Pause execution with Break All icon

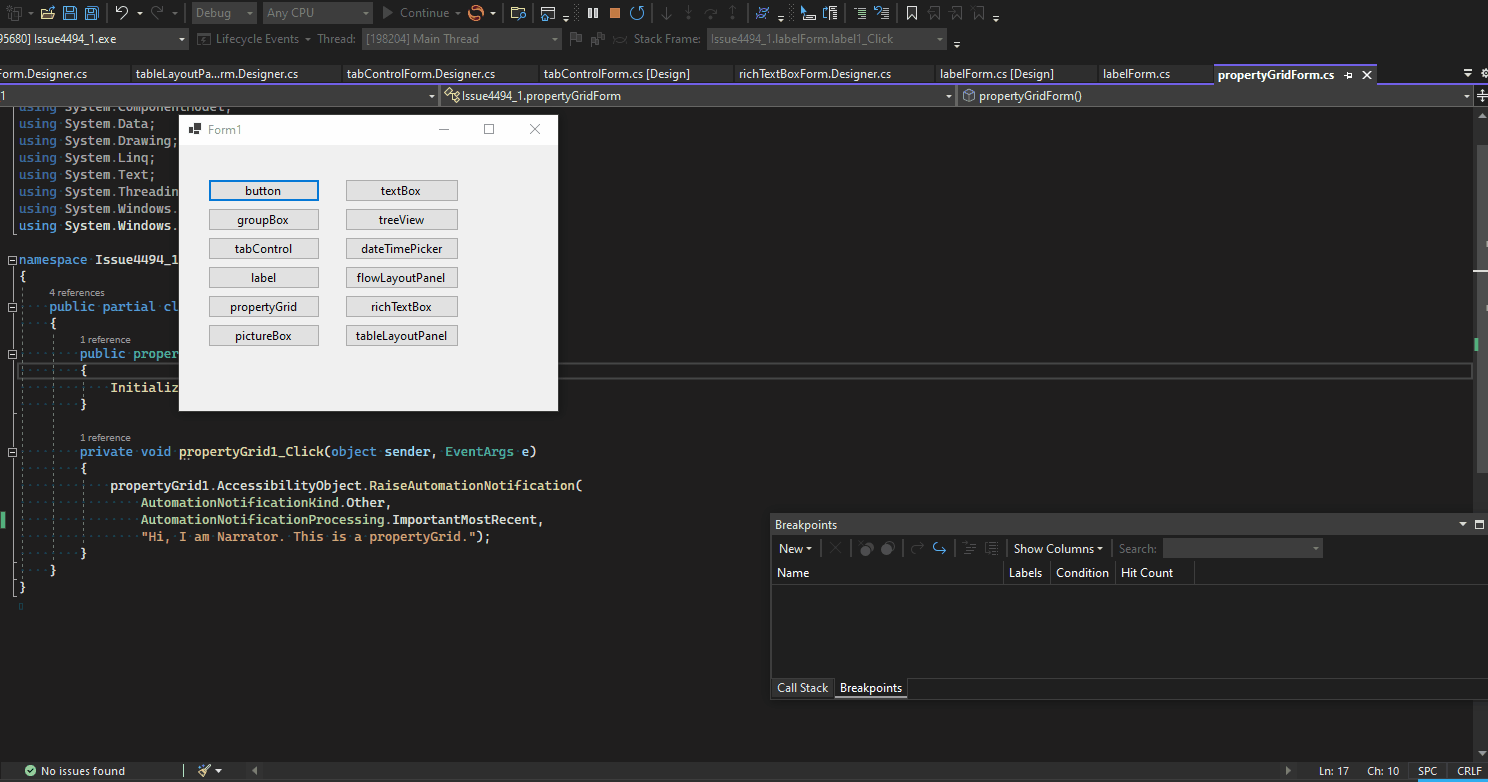tap(593, 13)
